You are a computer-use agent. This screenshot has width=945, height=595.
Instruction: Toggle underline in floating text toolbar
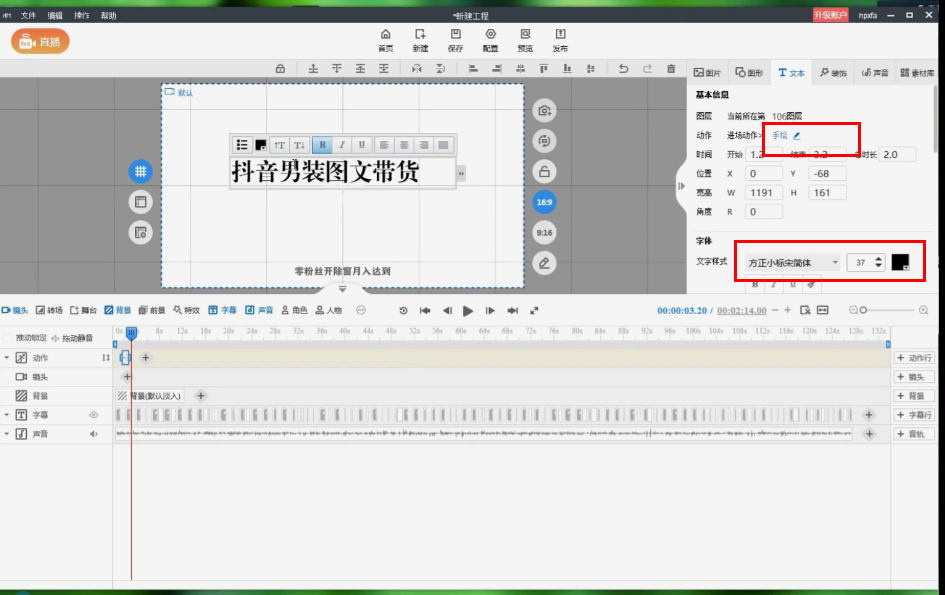362,145
